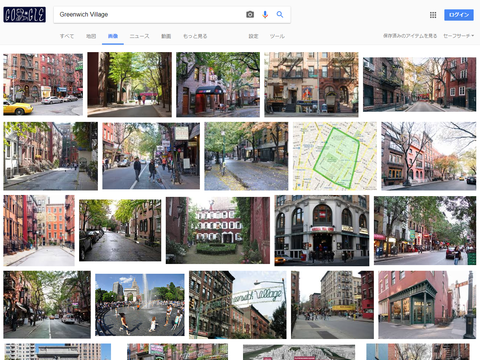The image size is (480, 360).
Task: Start voice search with microphone icon
Action: click(265, 15)
